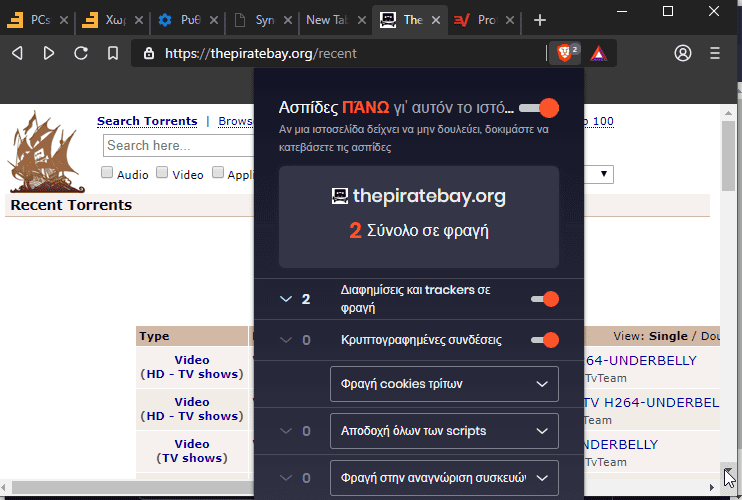Open the site security padlock

[149, 53]
